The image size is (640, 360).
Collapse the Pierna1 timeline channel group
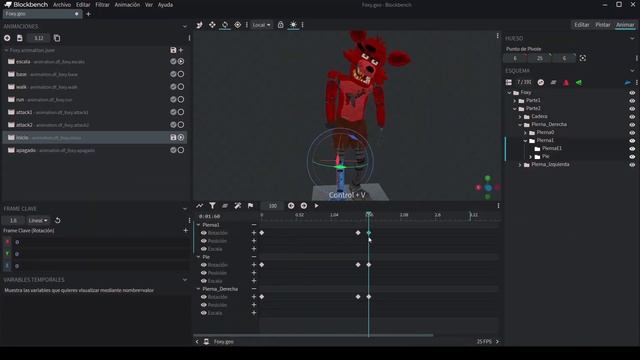pyautogui.click(x=198, y=225)
